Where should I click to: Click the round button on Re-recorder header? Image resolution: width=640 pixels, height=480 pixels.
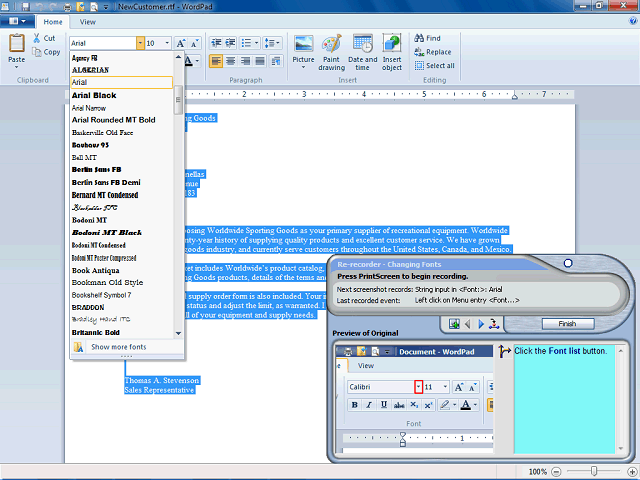[568, 263]
